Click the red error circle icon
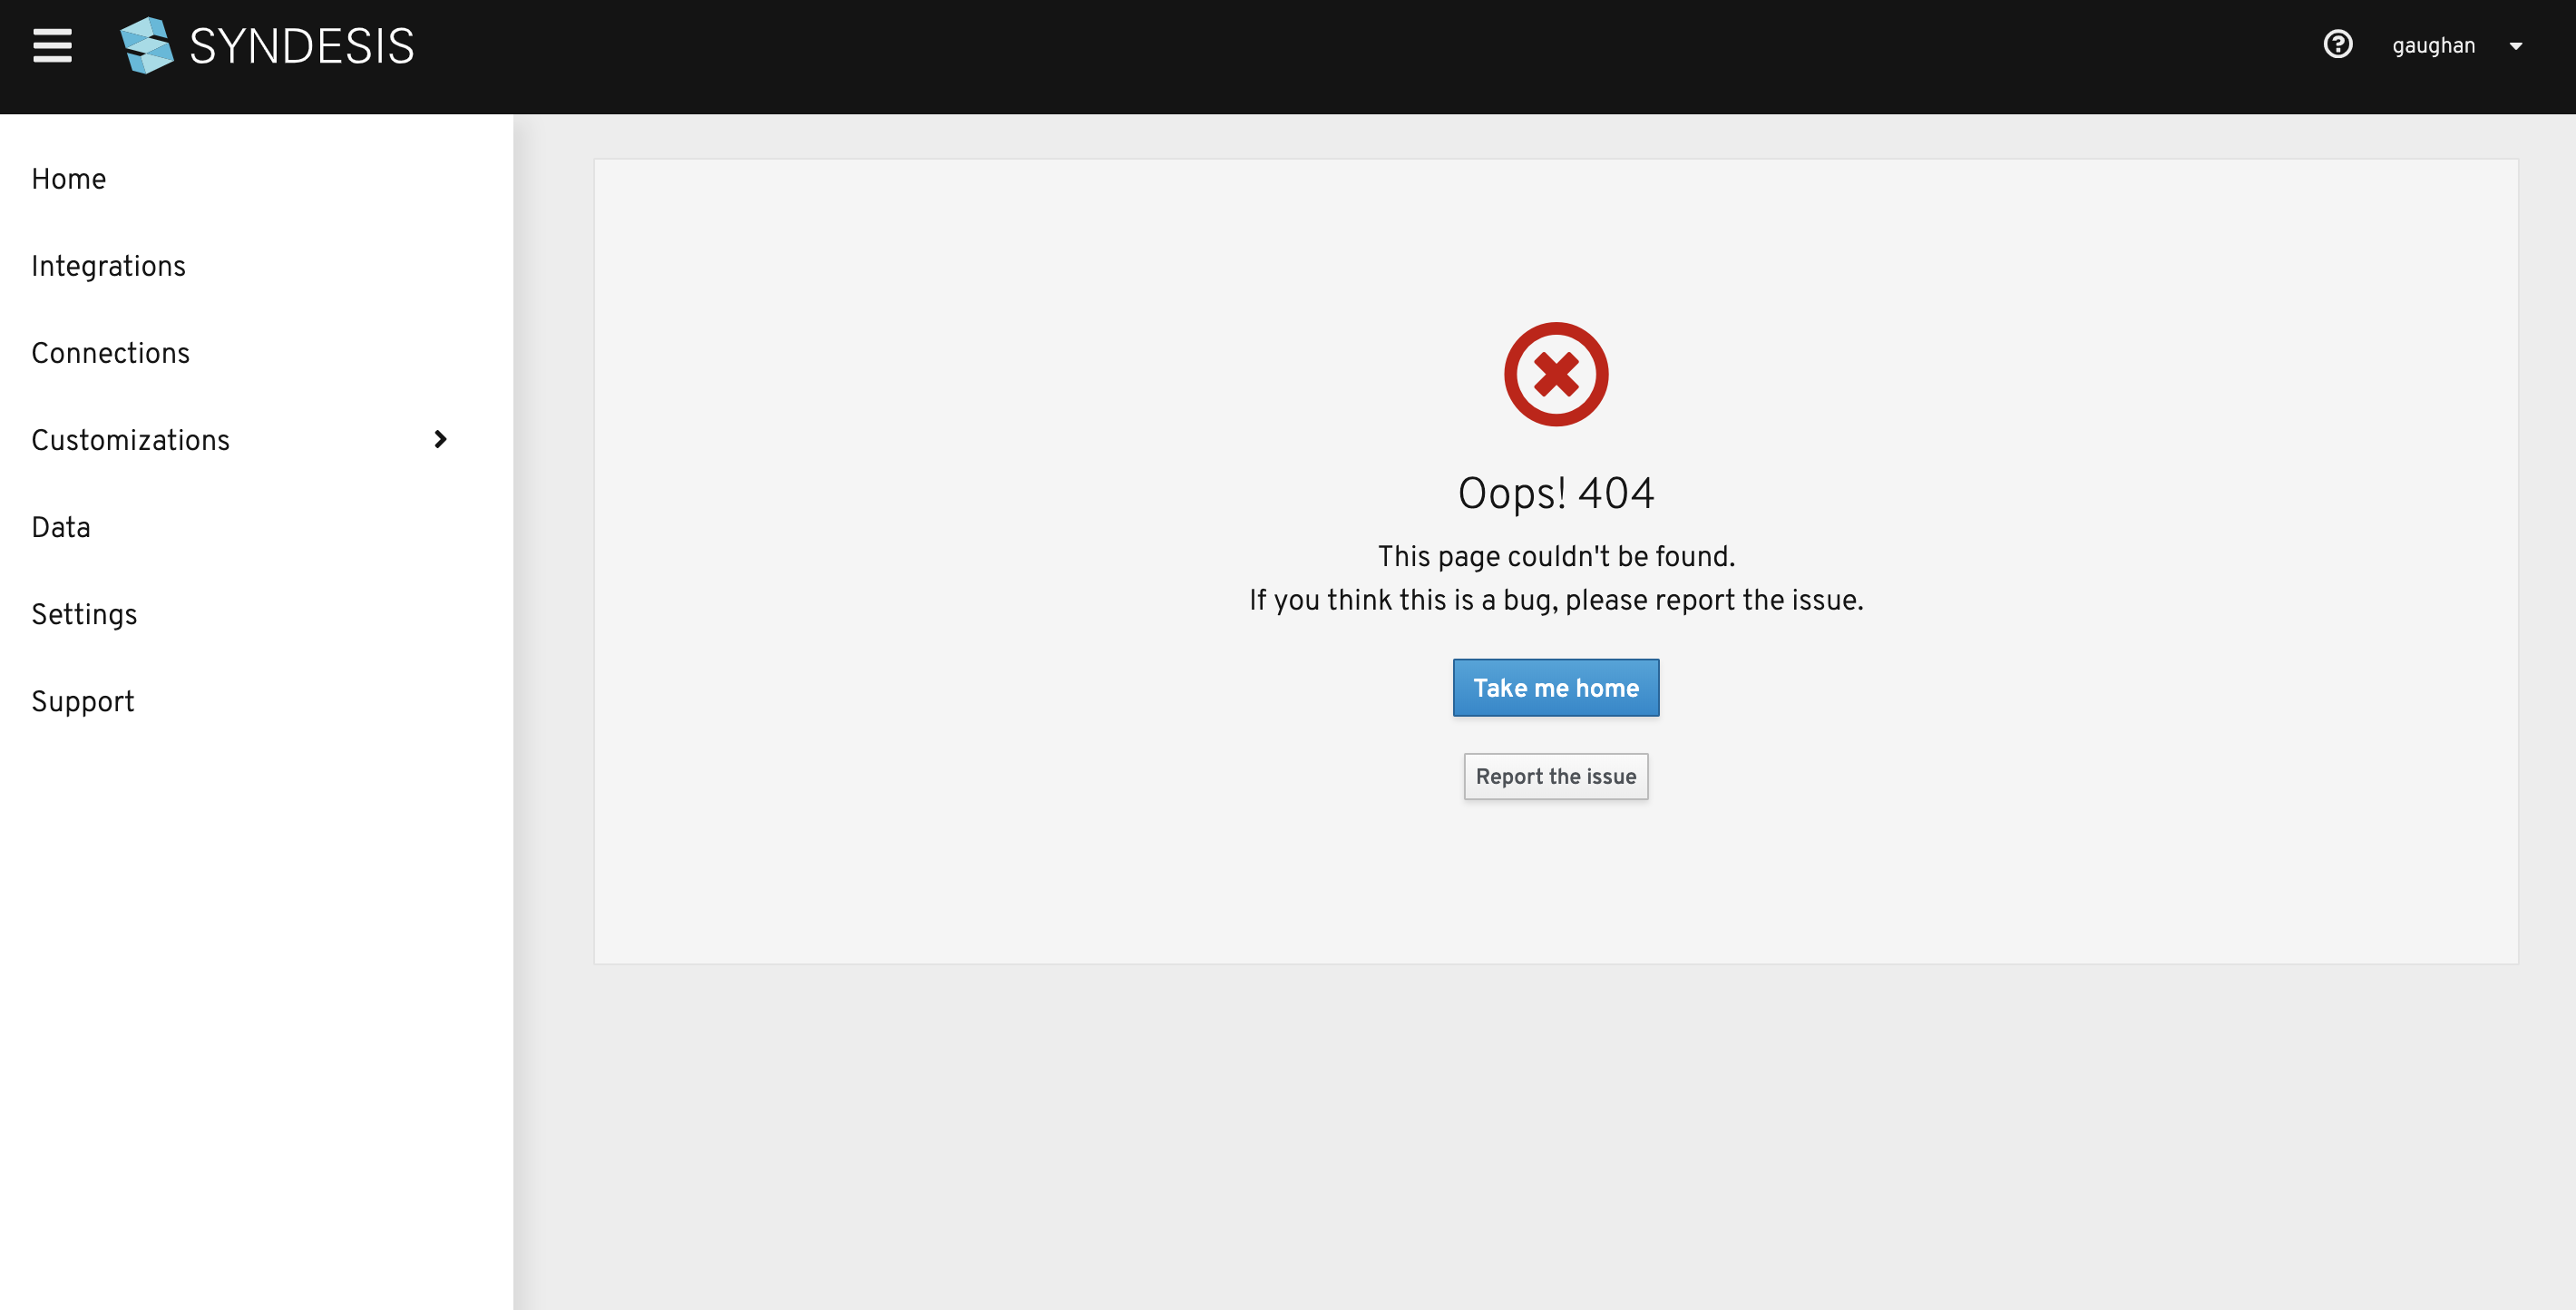The height and width of the screenshot is (1310, 2576). click(x=1554, y=374)
